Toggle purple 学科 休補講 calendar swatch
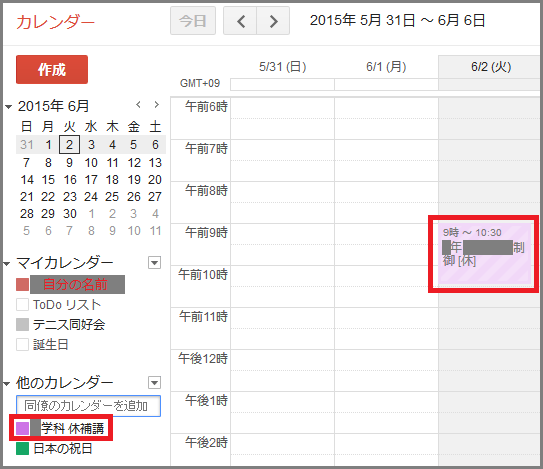543x469 pixels. [22, 428]
